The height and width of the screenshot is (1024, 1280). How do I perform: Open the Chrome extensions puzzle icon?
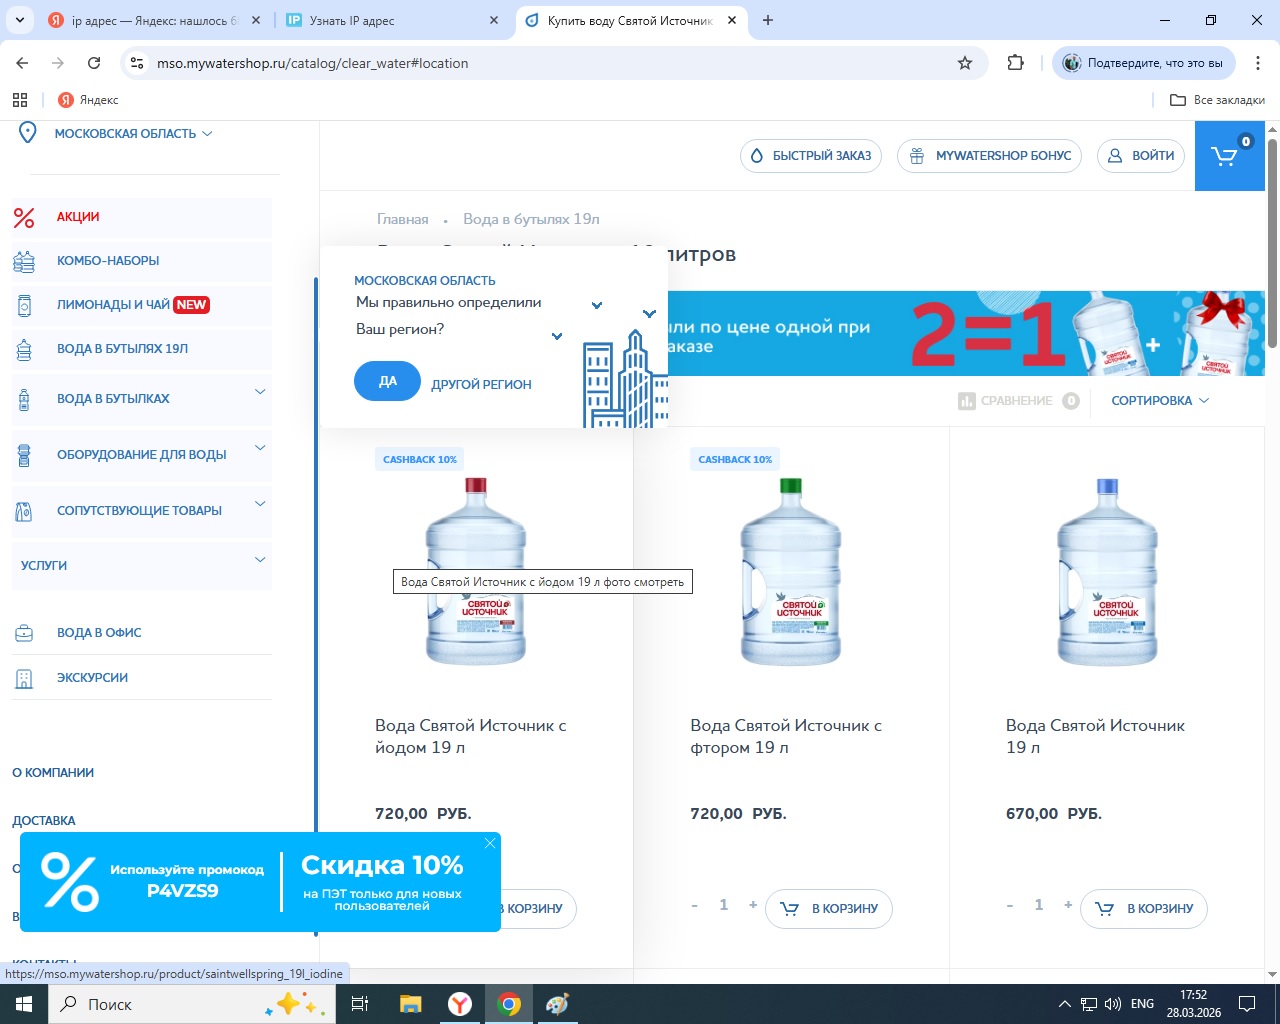tap(1016, 63)
